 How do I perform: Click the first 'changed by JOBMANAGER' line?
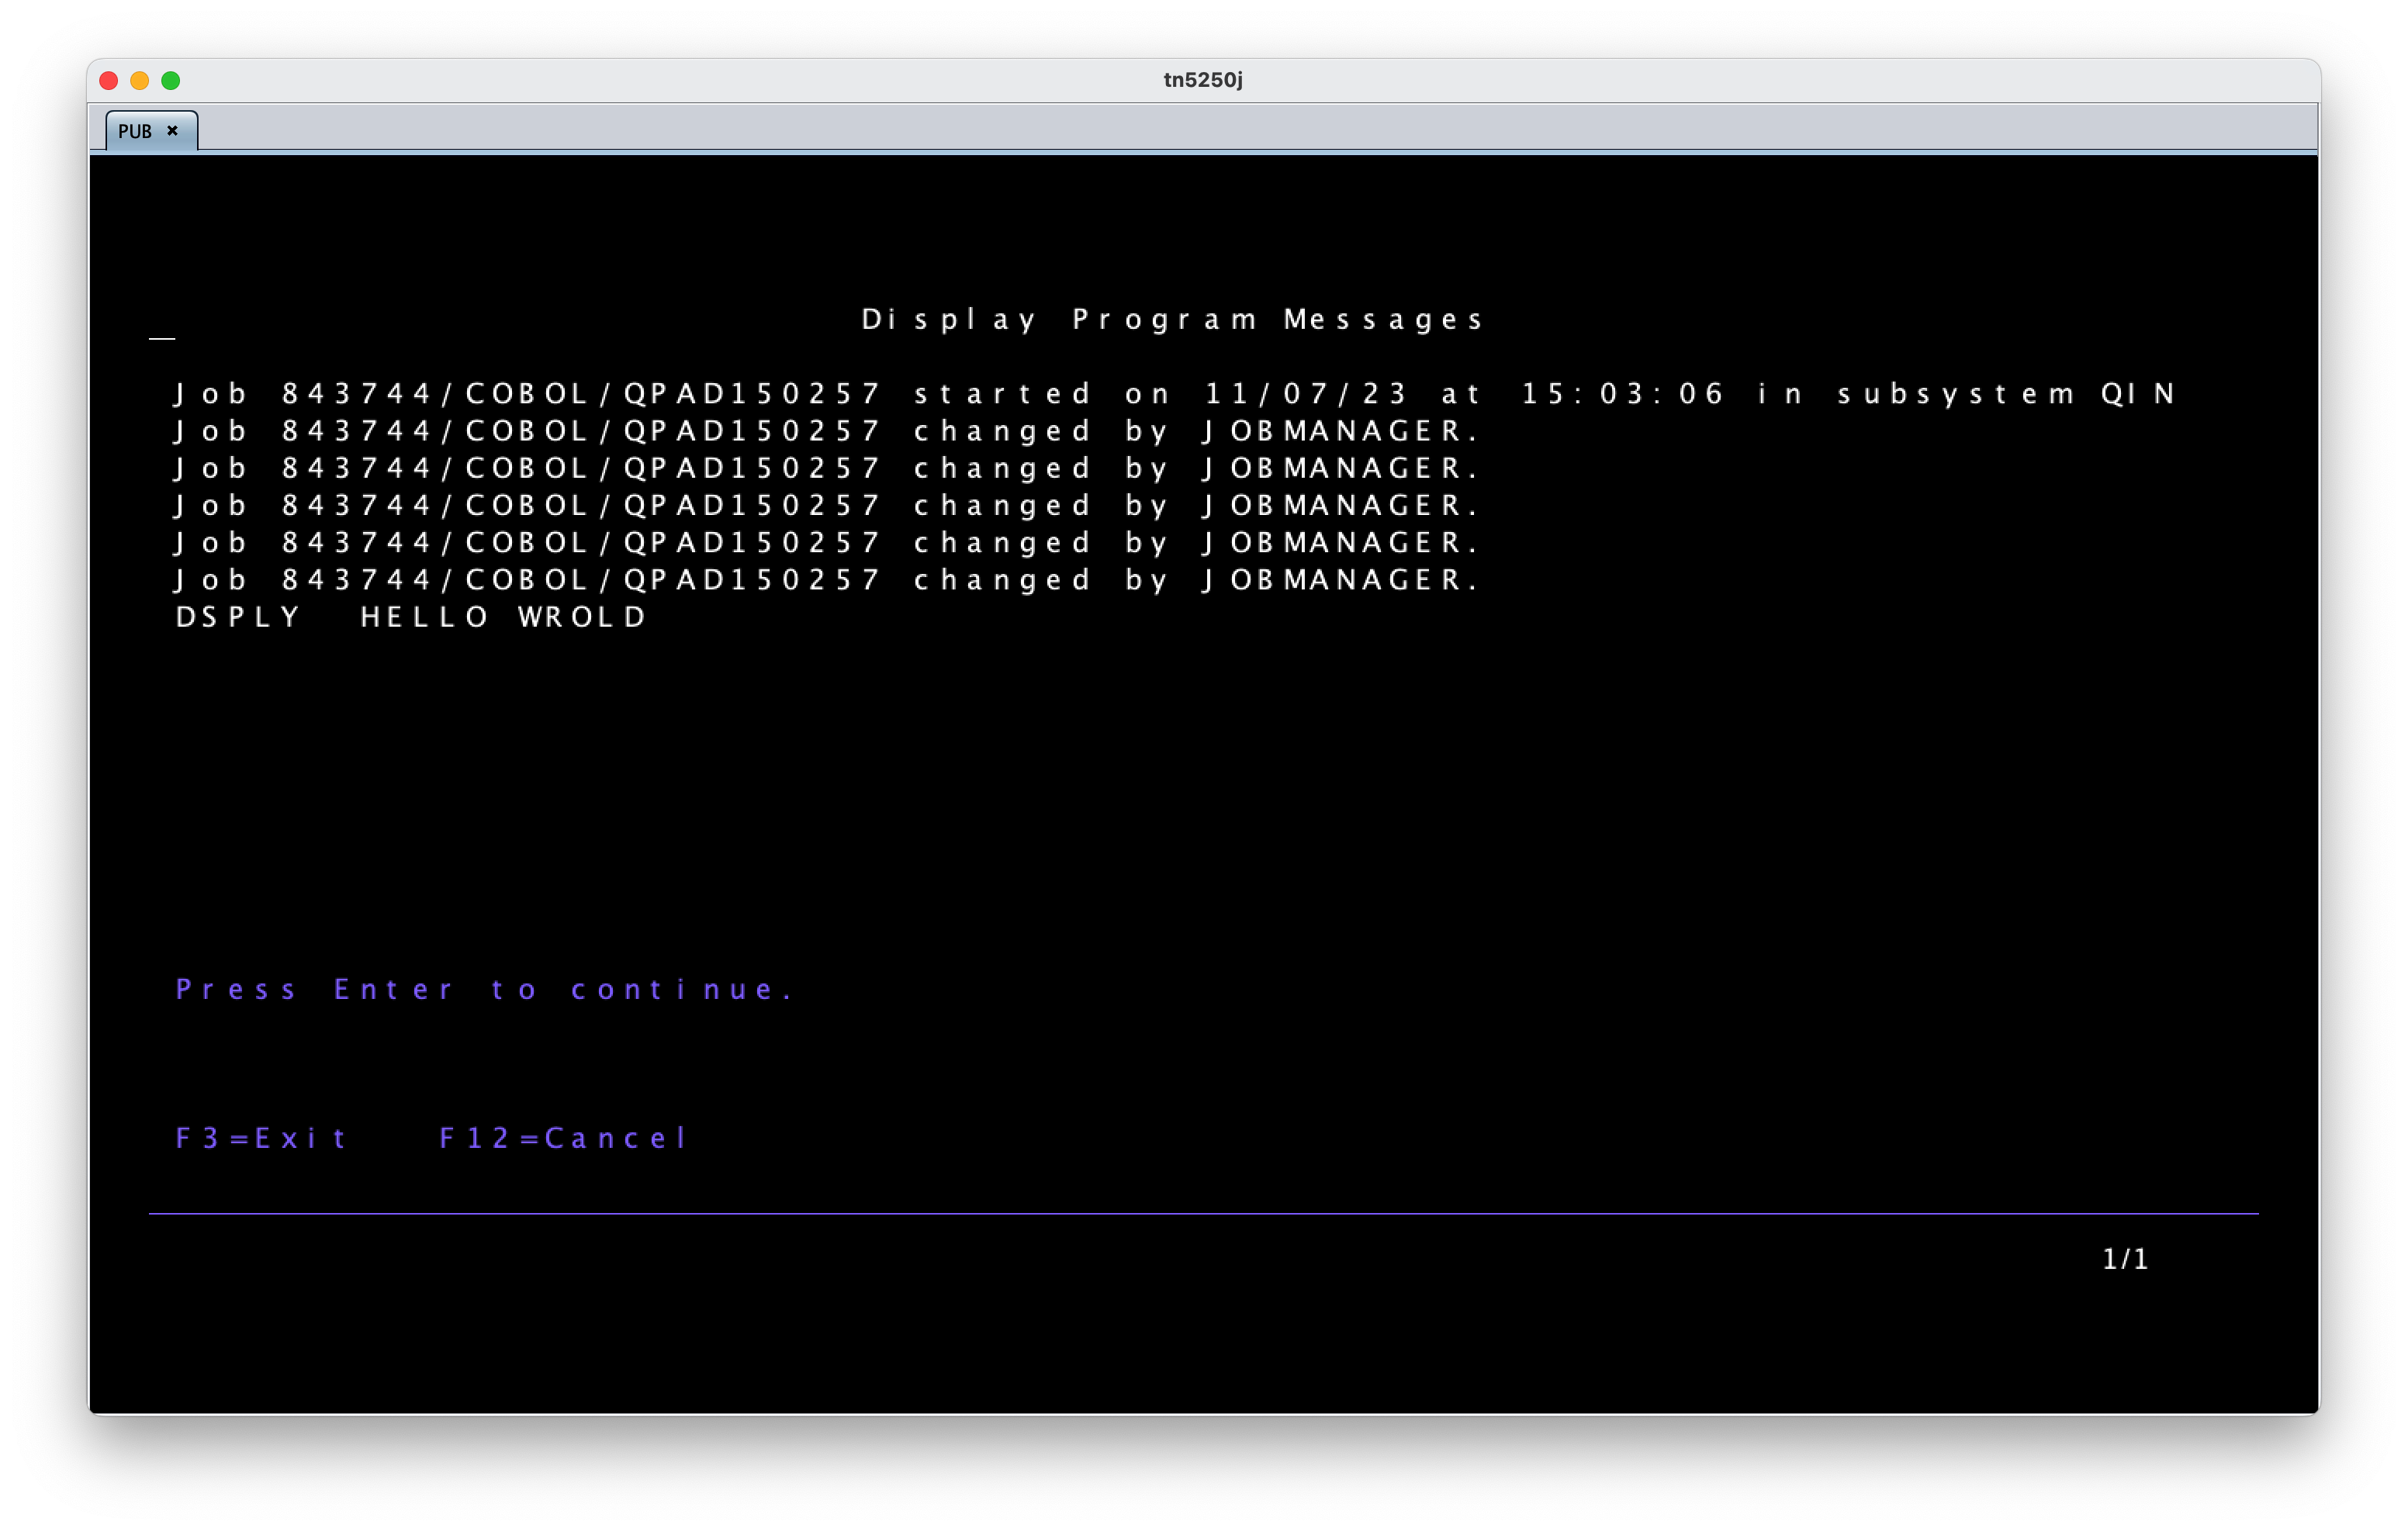pyautogui.click(x=826, y=431)
